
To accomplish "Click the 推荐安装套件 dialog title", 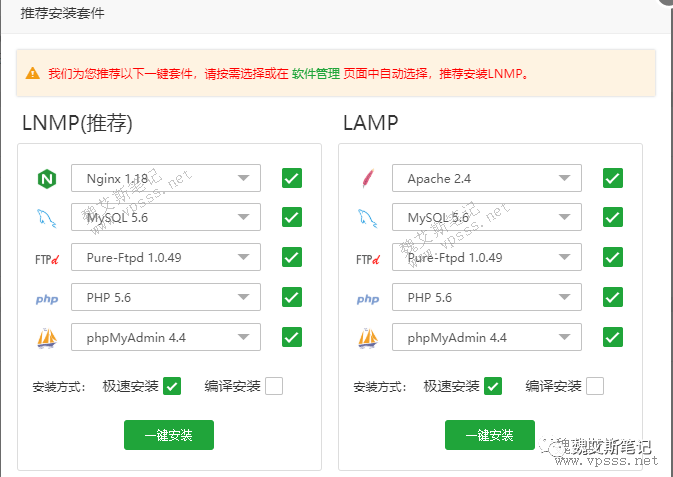I will 62,13.
